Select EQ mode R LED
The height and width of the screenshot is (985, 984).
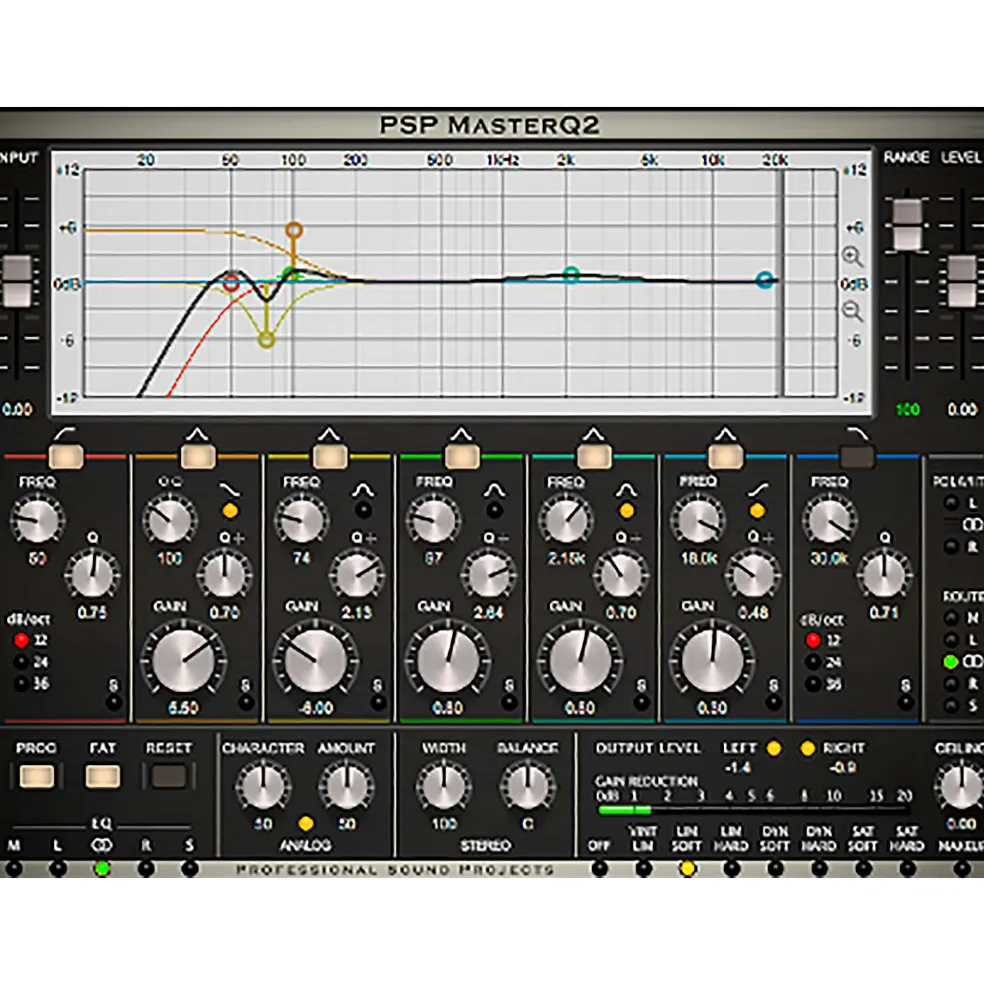146,869
